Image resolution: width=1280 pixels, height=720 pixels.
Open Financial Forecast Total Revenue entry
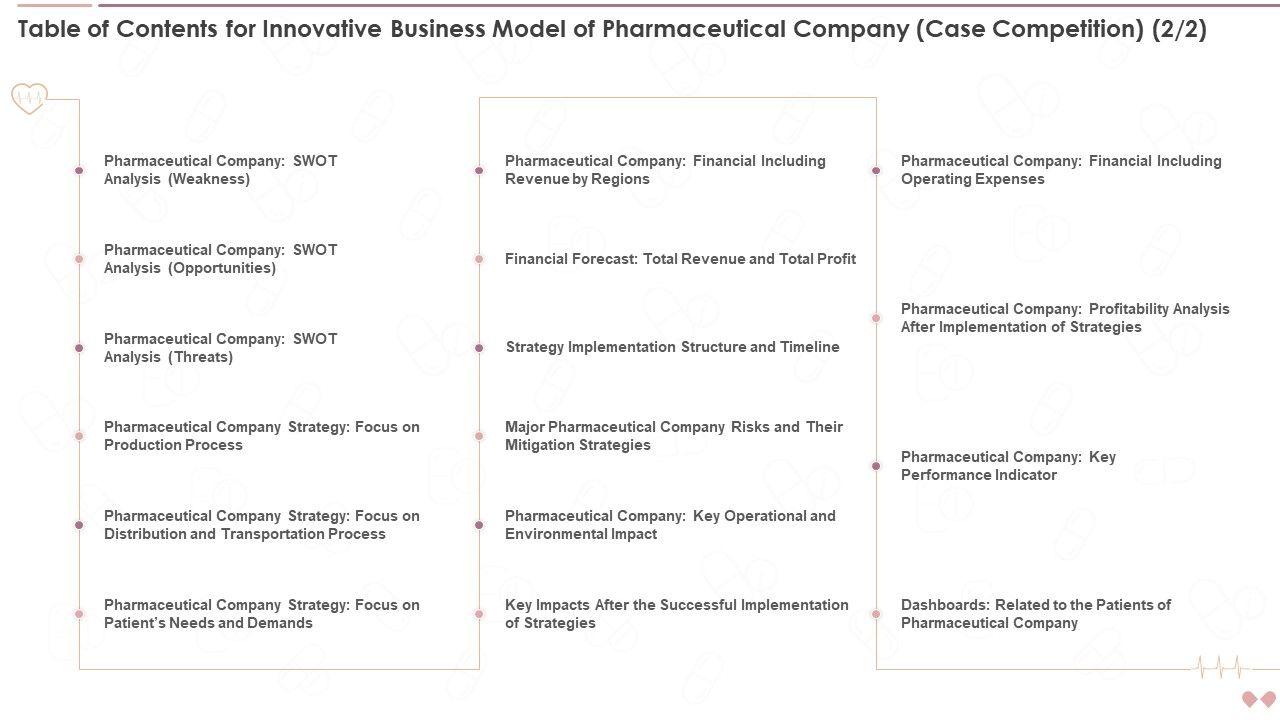(680, 259)
